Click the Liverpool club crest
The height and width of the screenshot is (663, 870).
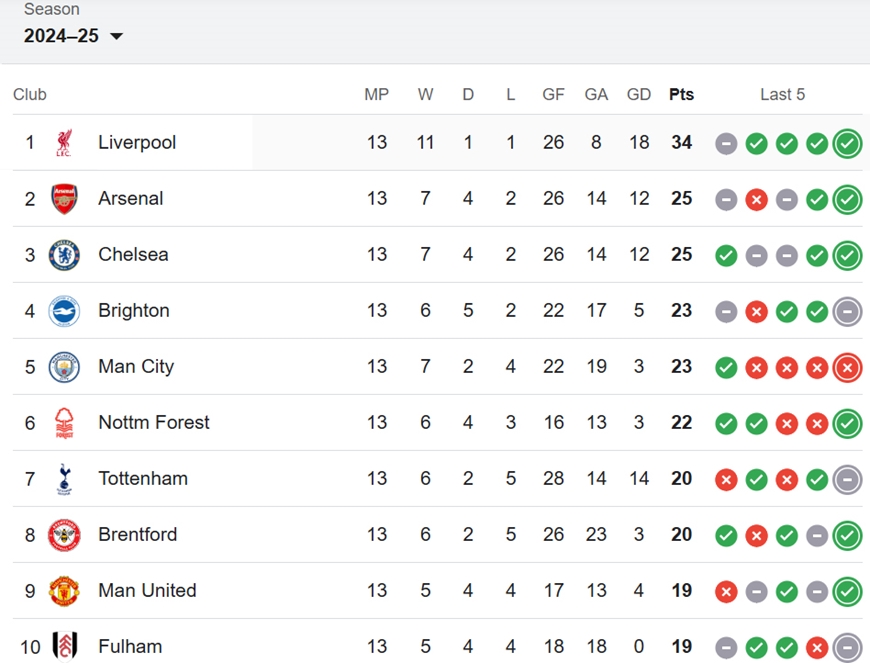point(64,143)
